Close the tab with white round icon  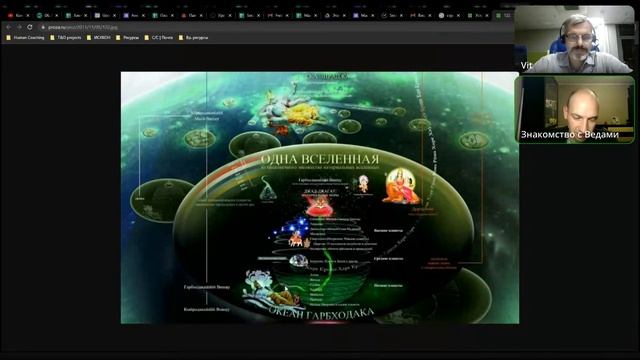(x=458, y=16)
